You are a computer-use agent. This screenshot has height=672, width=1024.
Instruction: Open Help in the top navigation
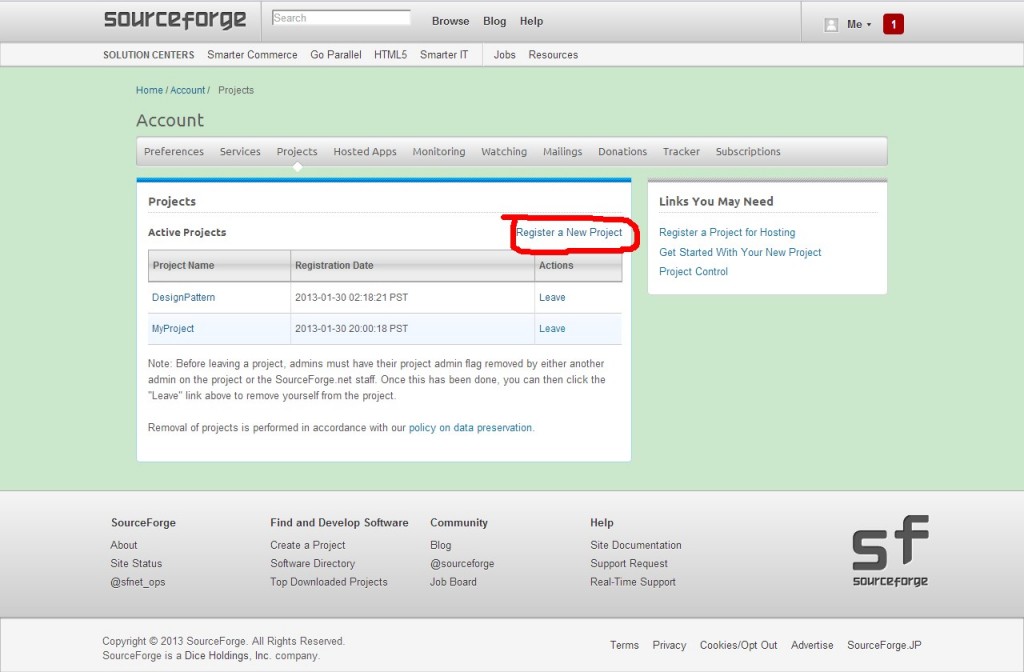[531, 21]
